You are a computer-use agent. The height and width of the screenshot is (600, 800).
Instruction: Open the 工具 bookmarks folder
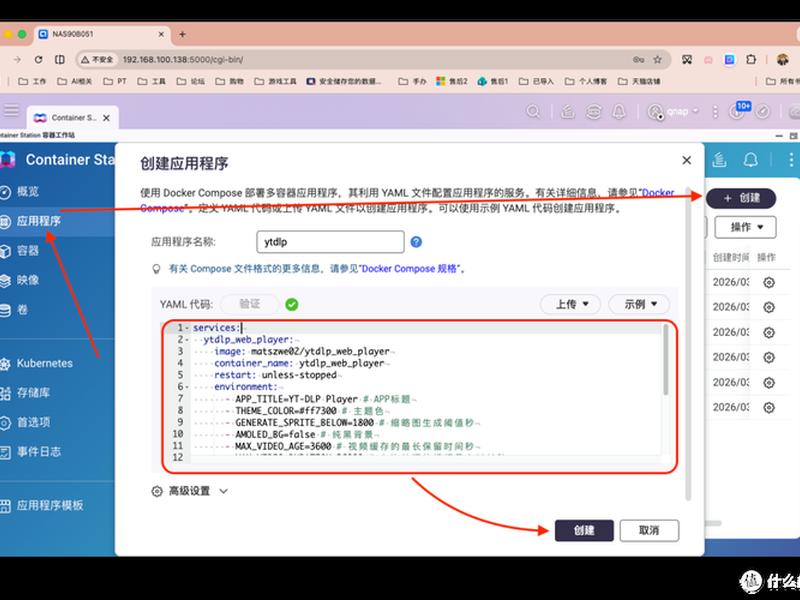[152, 81]
